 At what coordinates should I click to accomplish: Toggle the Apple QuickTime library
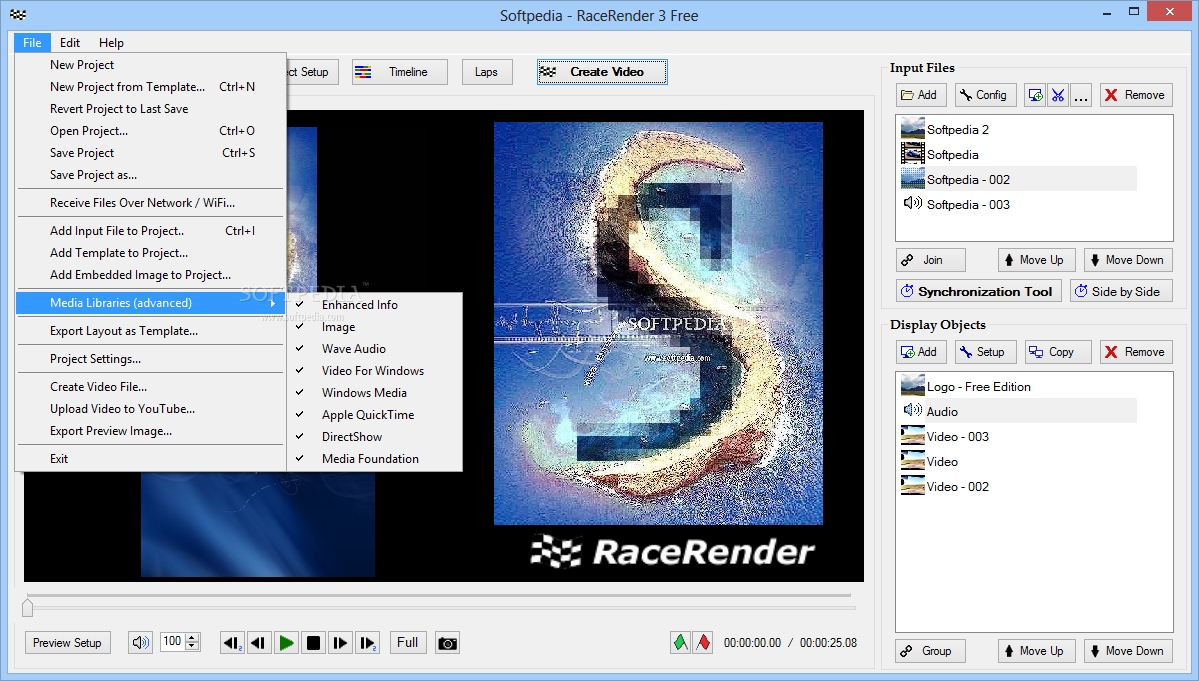click(x=375, y=415)
